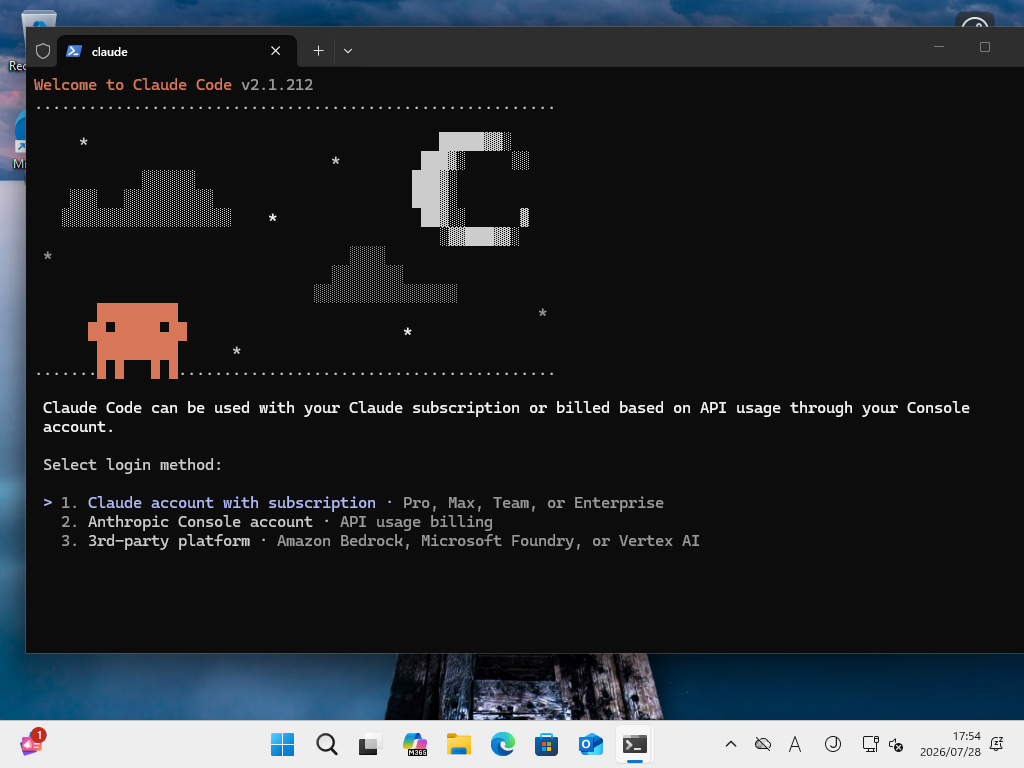Screen dimensions: 1024x768
Task: Open the notification bell with do-not-disturb
Action: tap(997, 744)
